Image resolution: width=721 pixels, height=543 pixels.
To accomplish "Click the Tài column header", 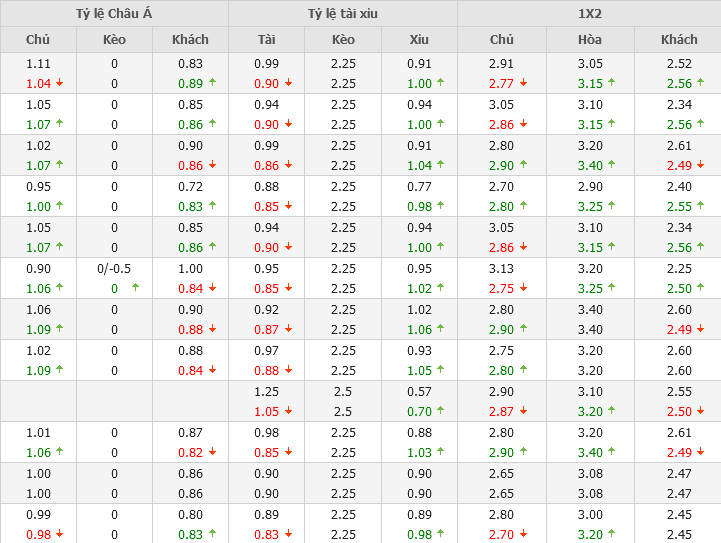I will (266, 39).
